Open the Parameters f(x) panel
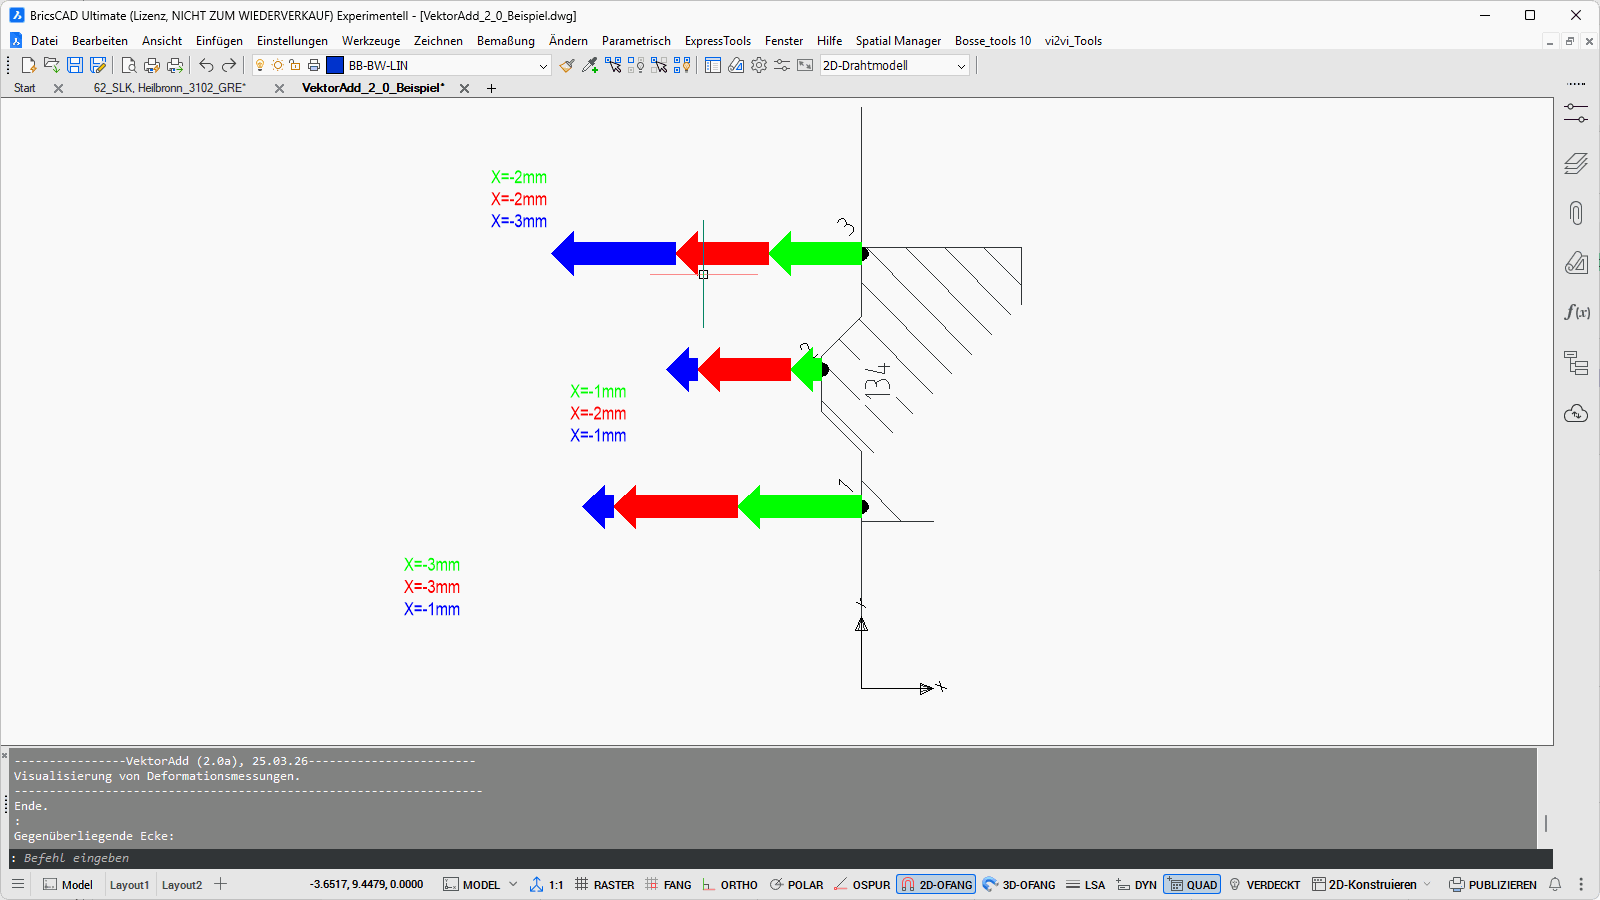 1576,312
